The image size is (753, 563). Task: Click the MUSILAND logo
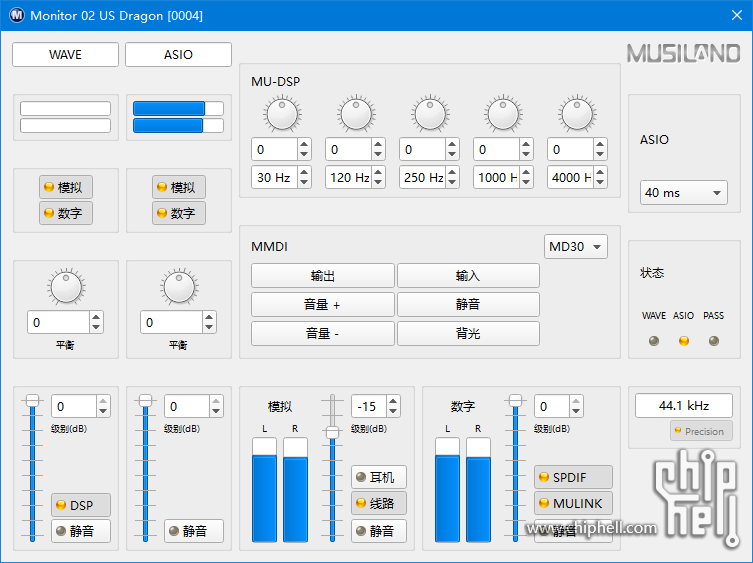pyautogui.click(x=683, y=53)
